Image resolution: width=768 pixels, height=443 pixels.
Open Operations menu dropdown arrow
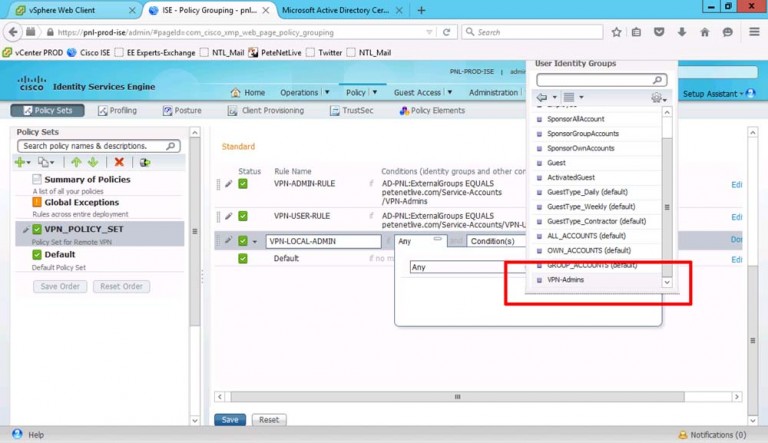327,92
